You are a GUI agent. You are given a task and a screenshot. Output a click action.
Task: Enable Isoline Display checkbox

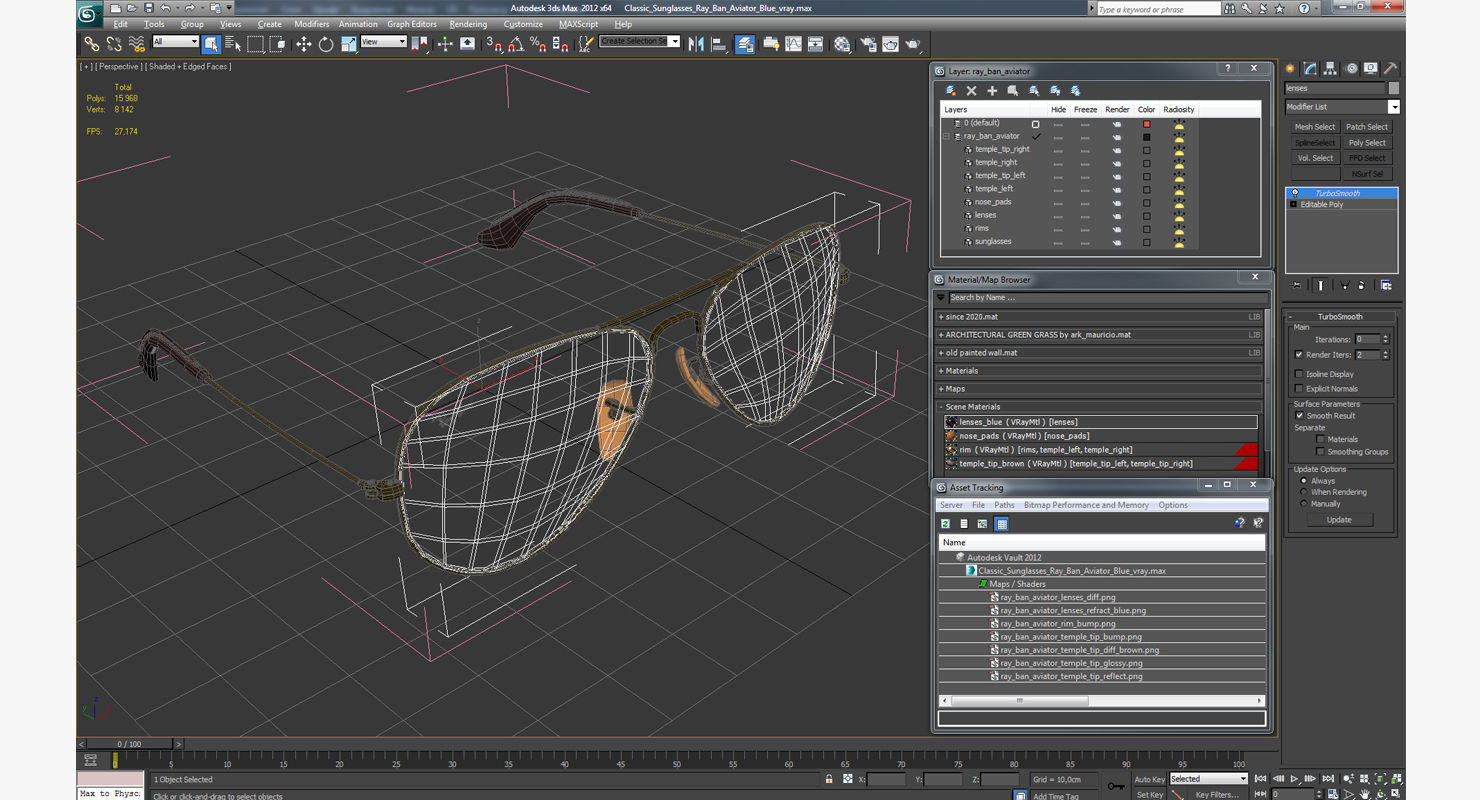pos(1299,374)
